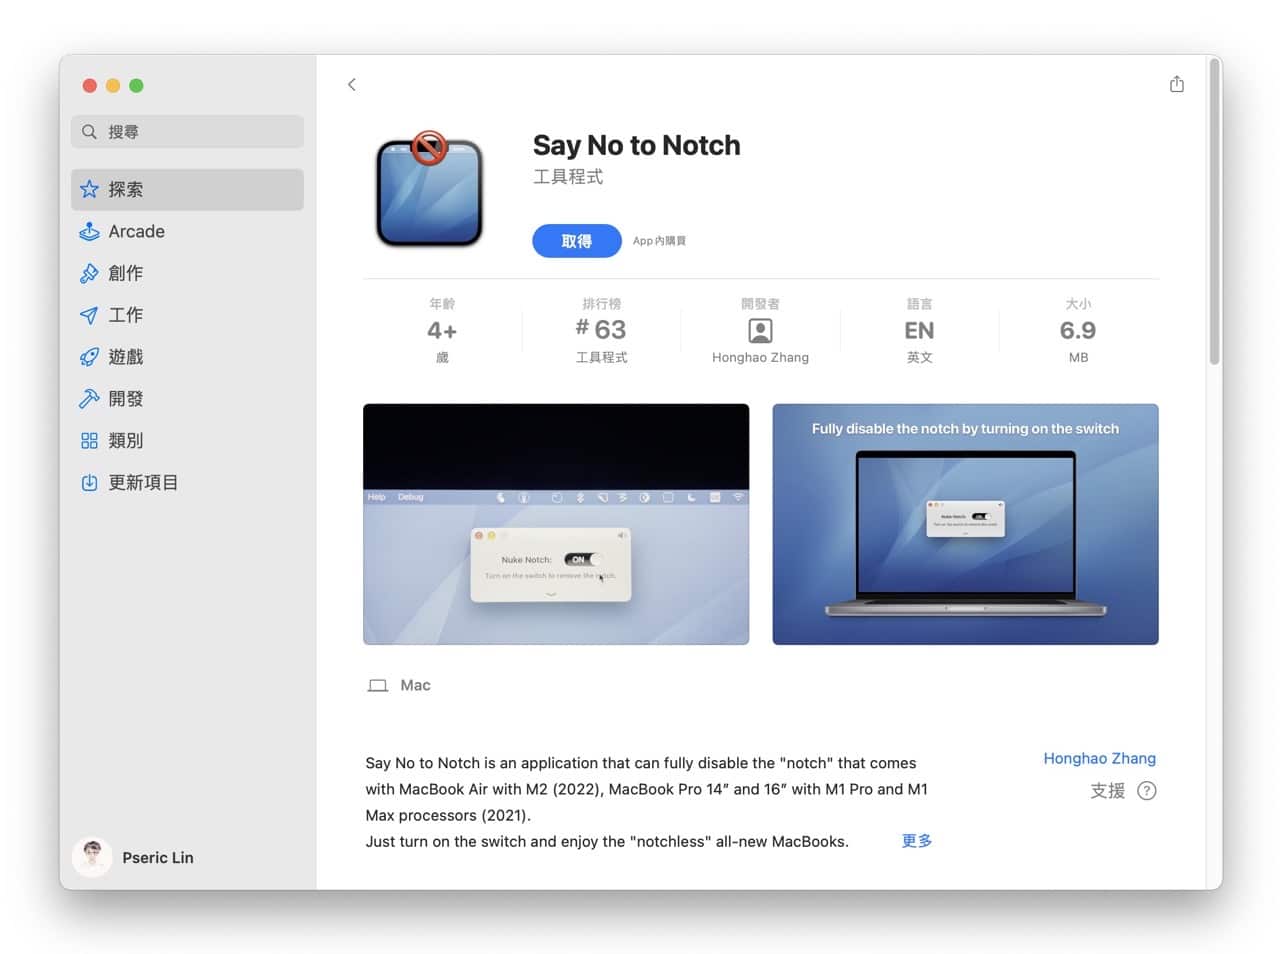Show the 類別 list
The image size is (1280, 954).
[187, 440]
